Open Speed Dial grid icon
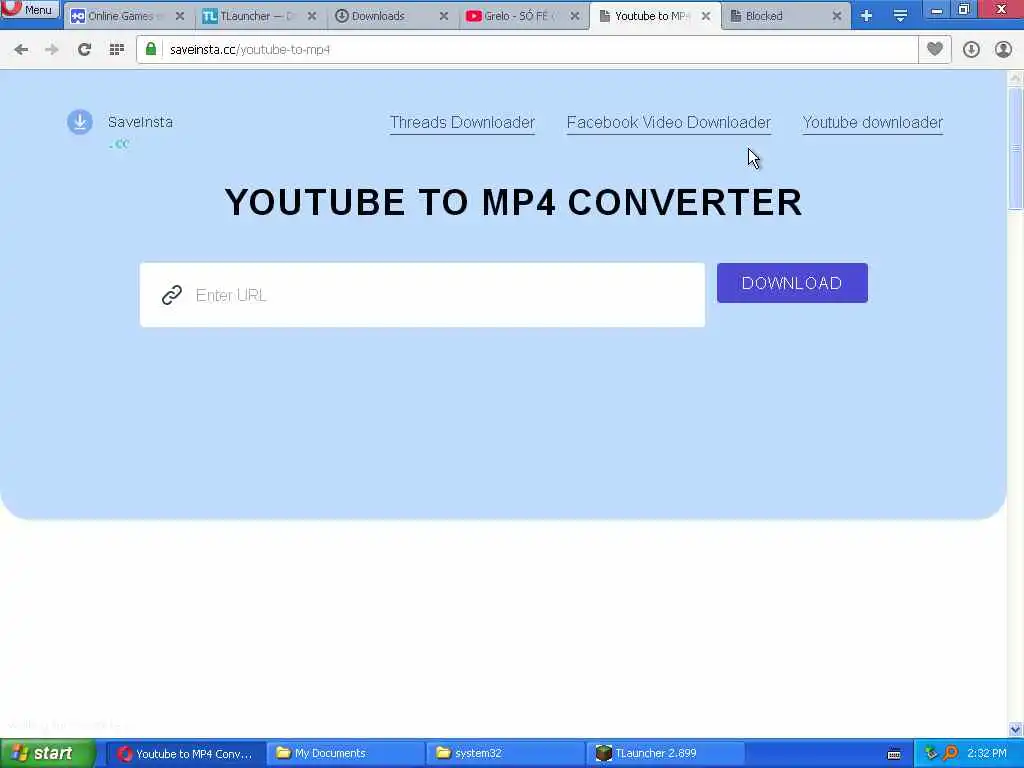The height and width of the screenshot is (768, 1024). point(117,50)
